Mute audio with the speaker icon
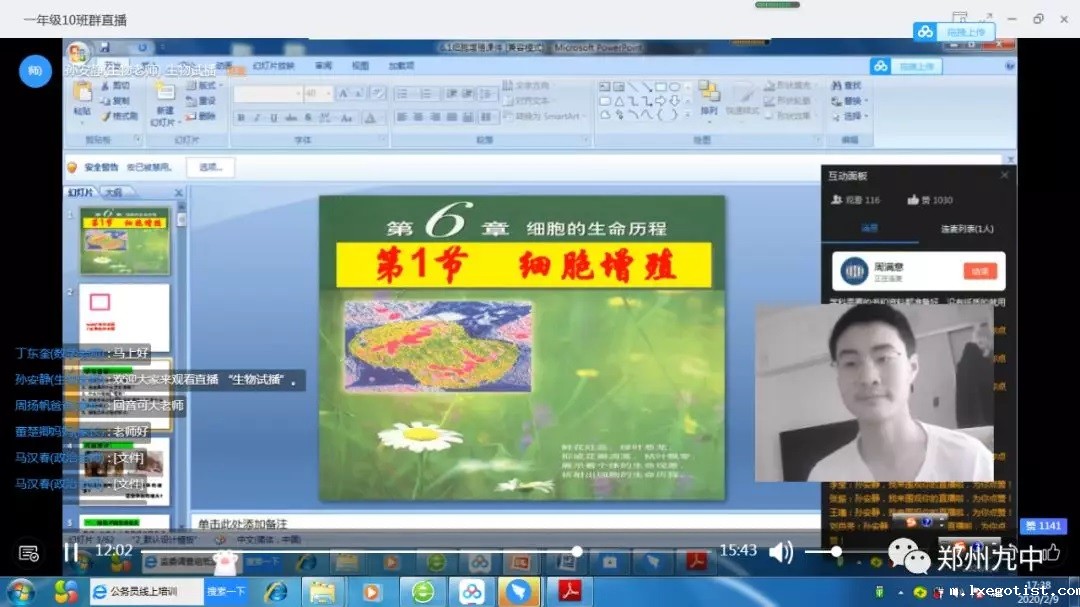Image resolution: width=1080 pixels, height=607 pixels. click(781, 551)
